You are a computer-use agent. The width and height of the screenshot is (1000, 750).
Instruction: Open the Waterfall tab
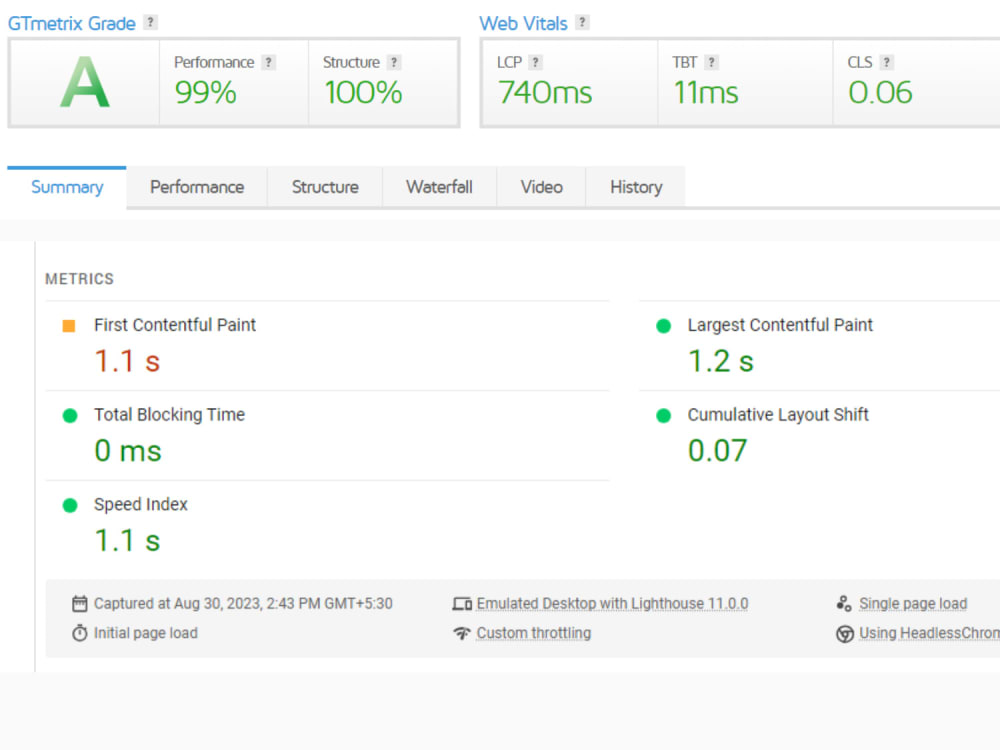click(x=439, y=187)
